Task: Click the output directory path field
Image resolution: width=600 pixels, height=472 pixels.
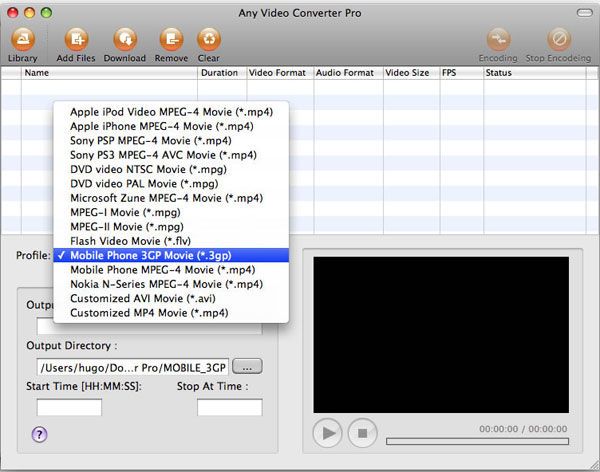Action: click(133, 367)
